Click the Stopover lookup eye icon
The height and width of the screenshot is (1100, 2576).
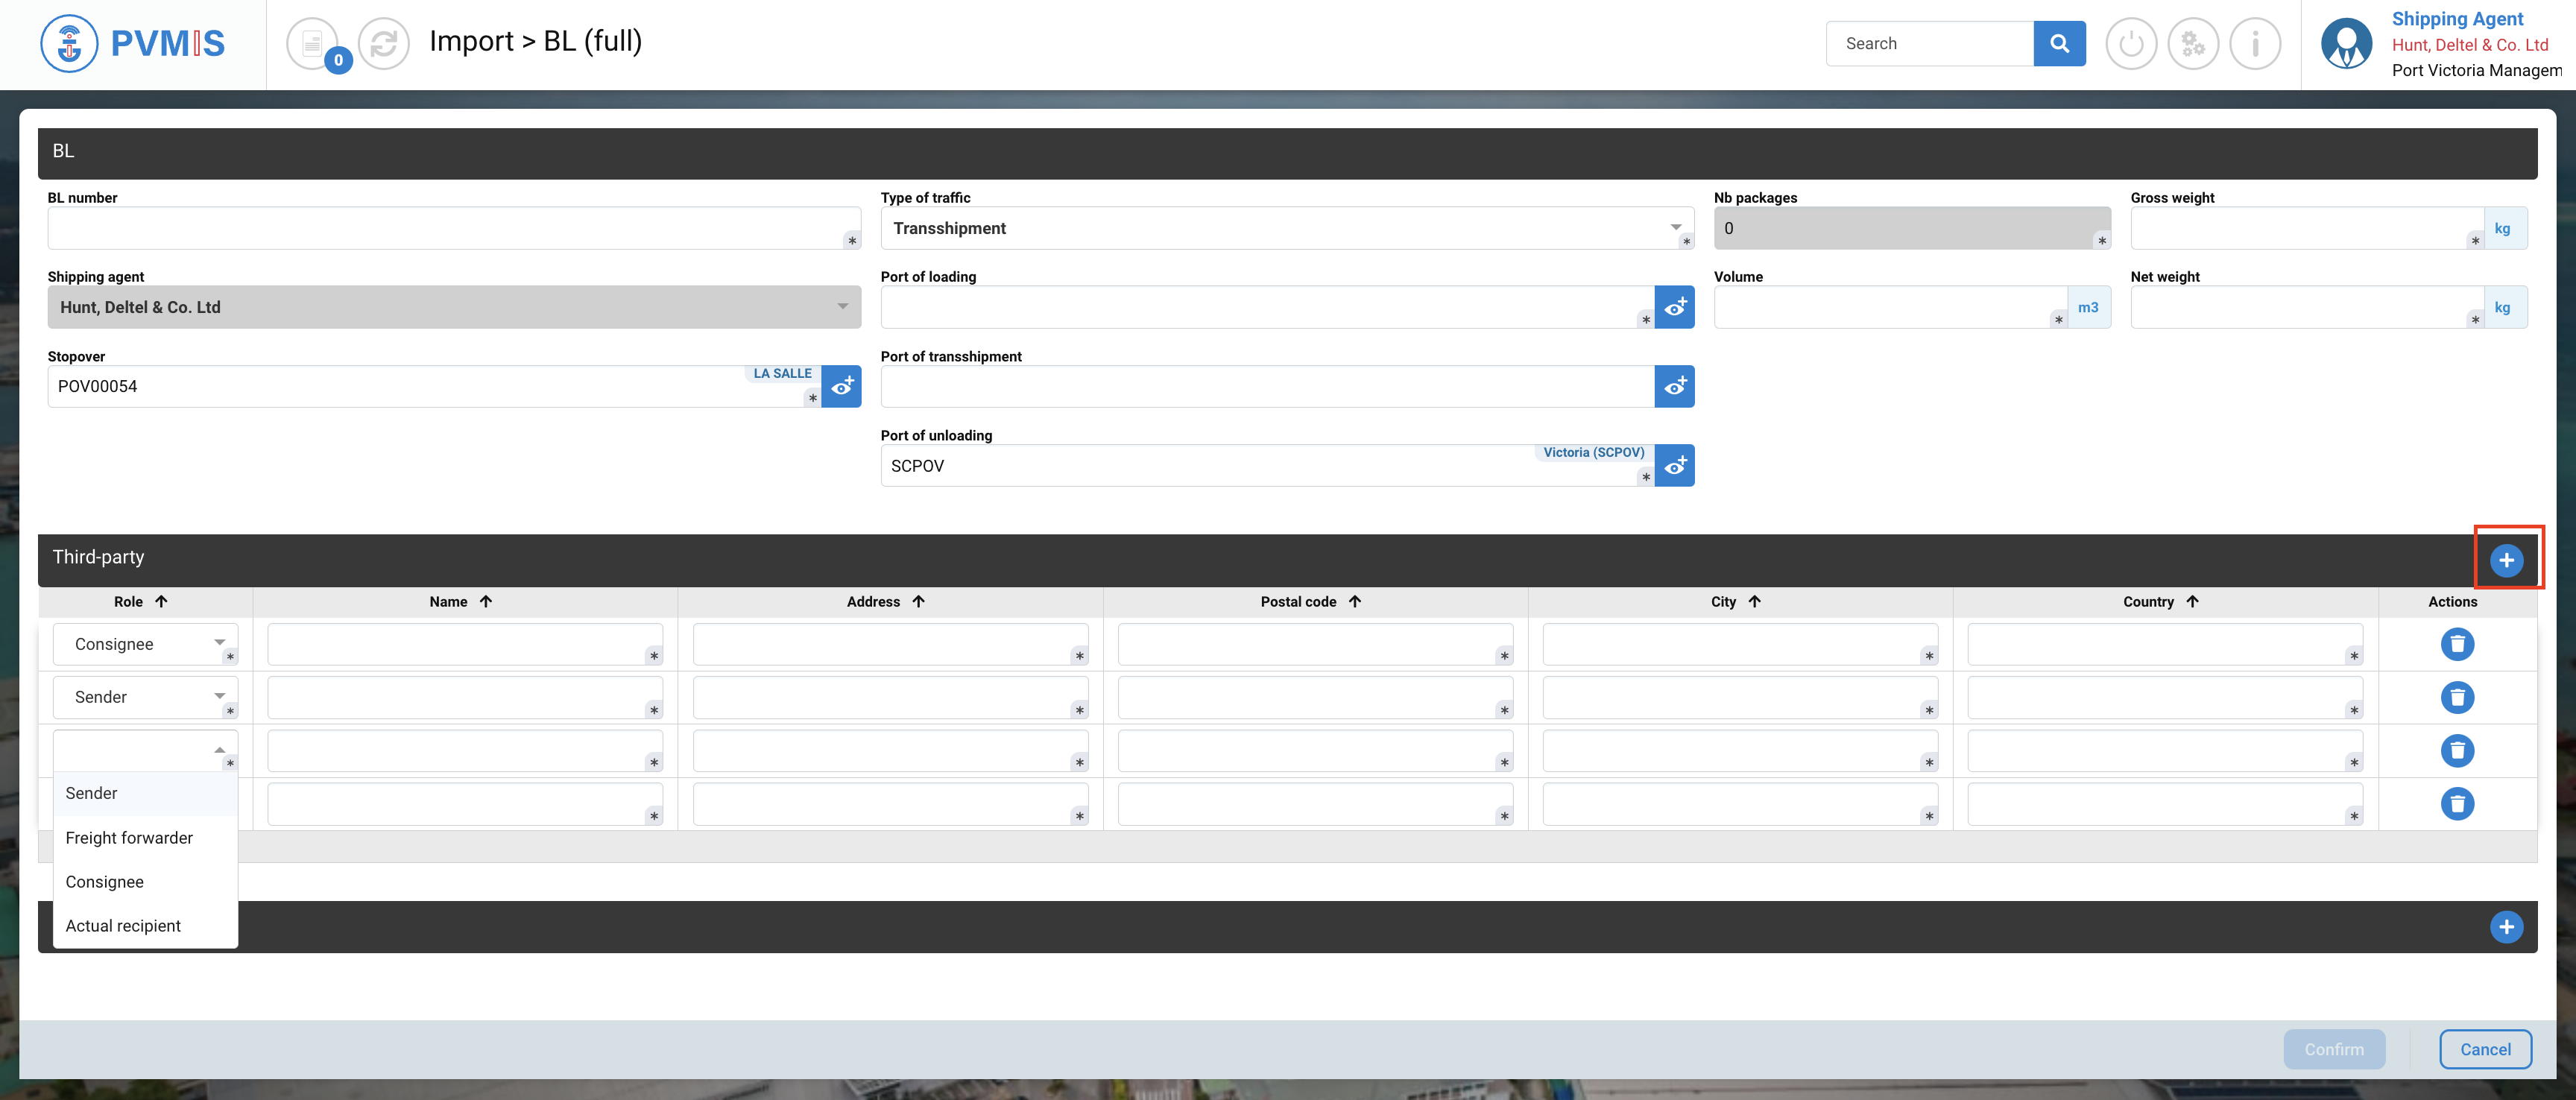point(841,386)
